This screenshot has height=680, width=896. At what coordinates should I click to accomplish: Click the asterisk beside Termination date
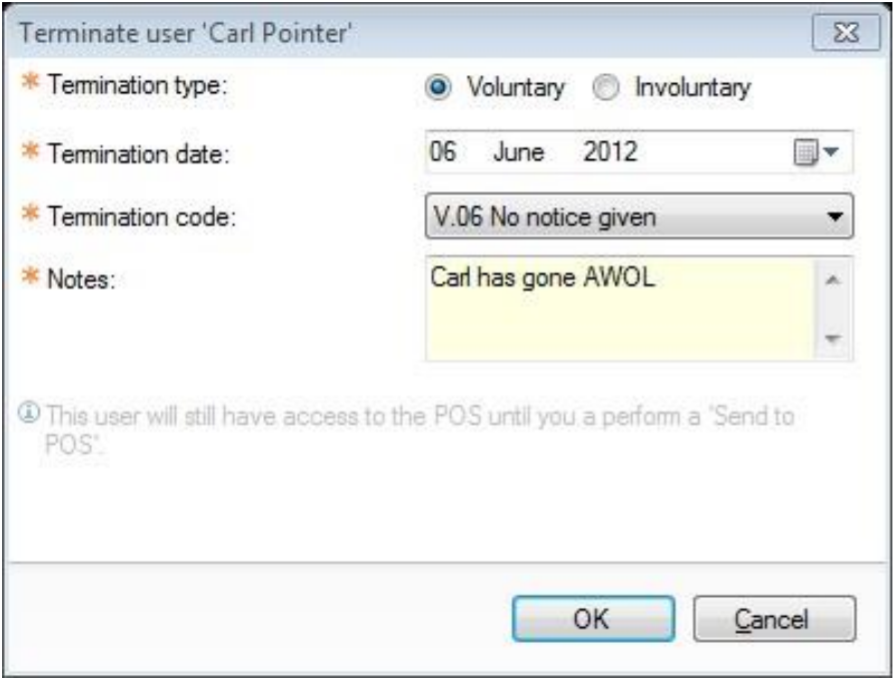click(x=30, y=151)
